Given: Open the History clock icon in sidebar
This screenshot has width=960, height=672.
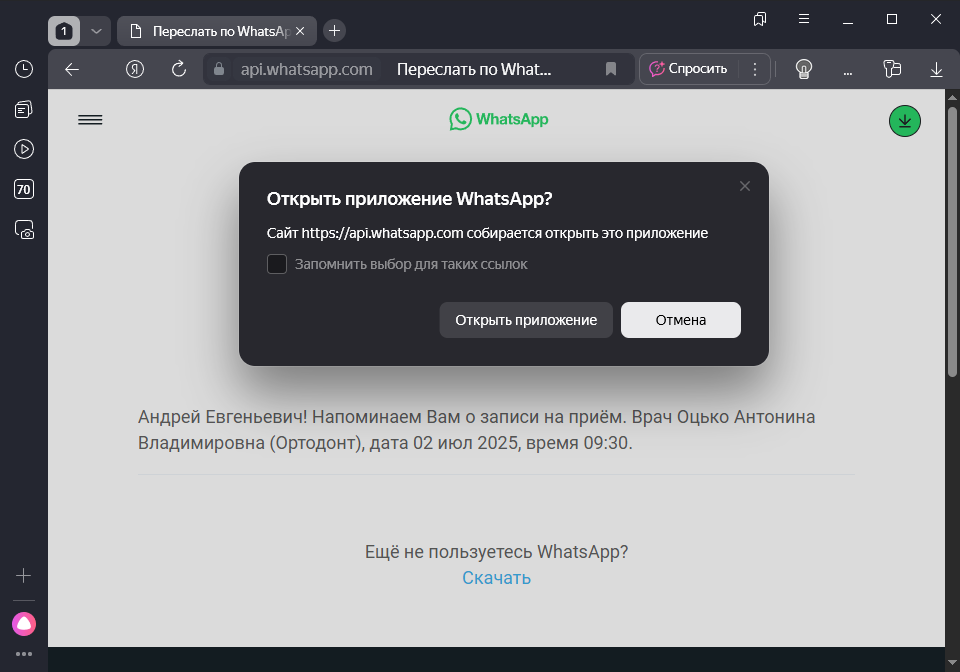Looking at the screenshot, I should coord(24,69).
